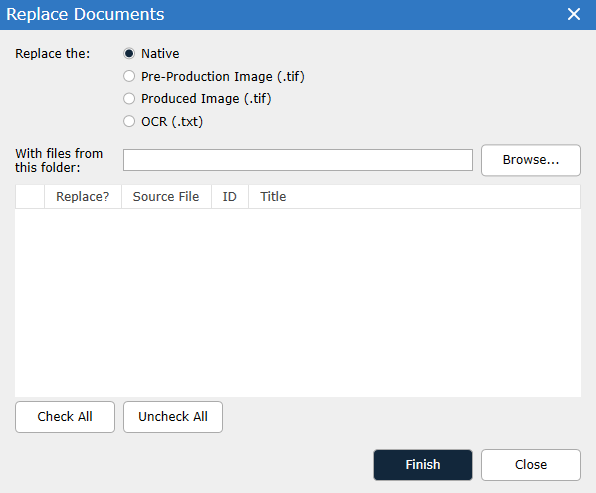Click the Replace Documents title bar
The height and width of the screenshot is (493, 596).
pyautogui.click(x=281, y=14)
